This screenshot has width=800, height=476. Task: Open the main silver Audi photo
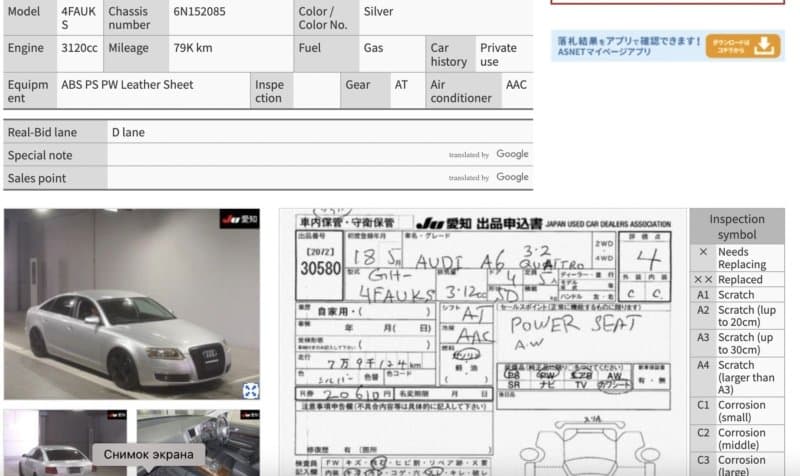click(x=132, y=304)
